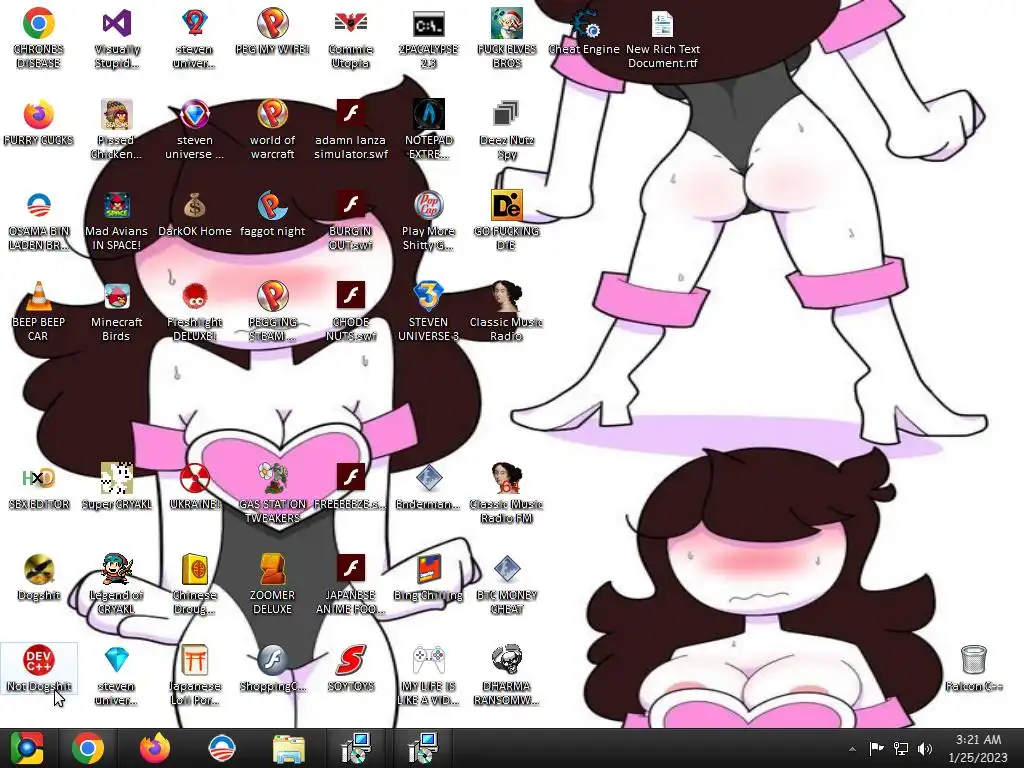This screenshot has width=1024, height=768.
Task: Open File Explorer from the taskbar
Action: point(289,748)
